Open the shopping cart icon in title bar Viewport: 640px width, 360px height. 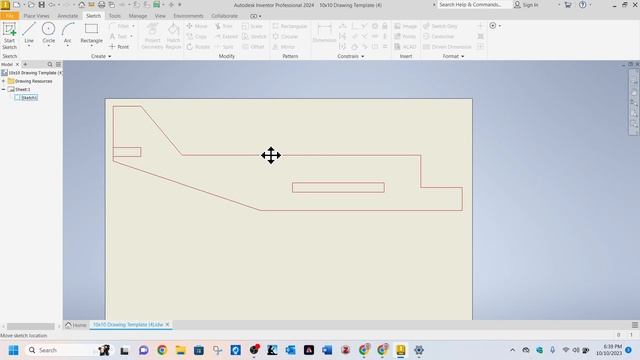point(568,5)
